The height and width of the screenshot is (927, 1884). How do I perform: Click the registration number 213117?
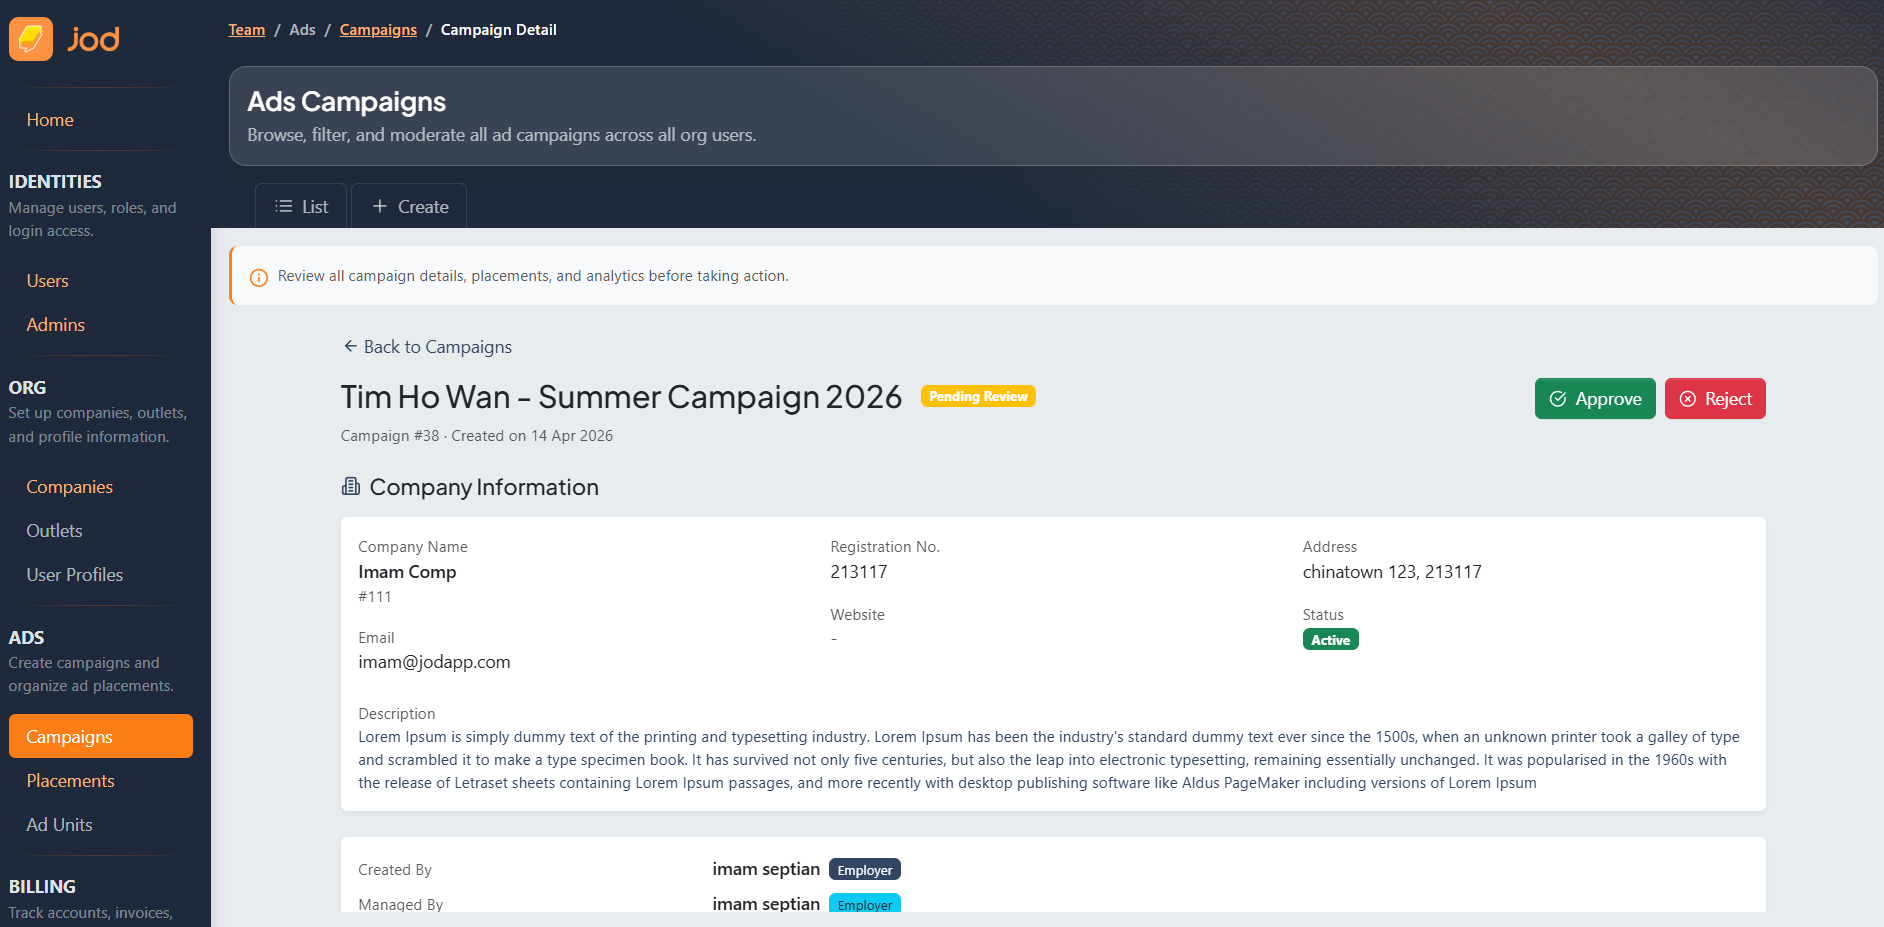tap(859, 572)
